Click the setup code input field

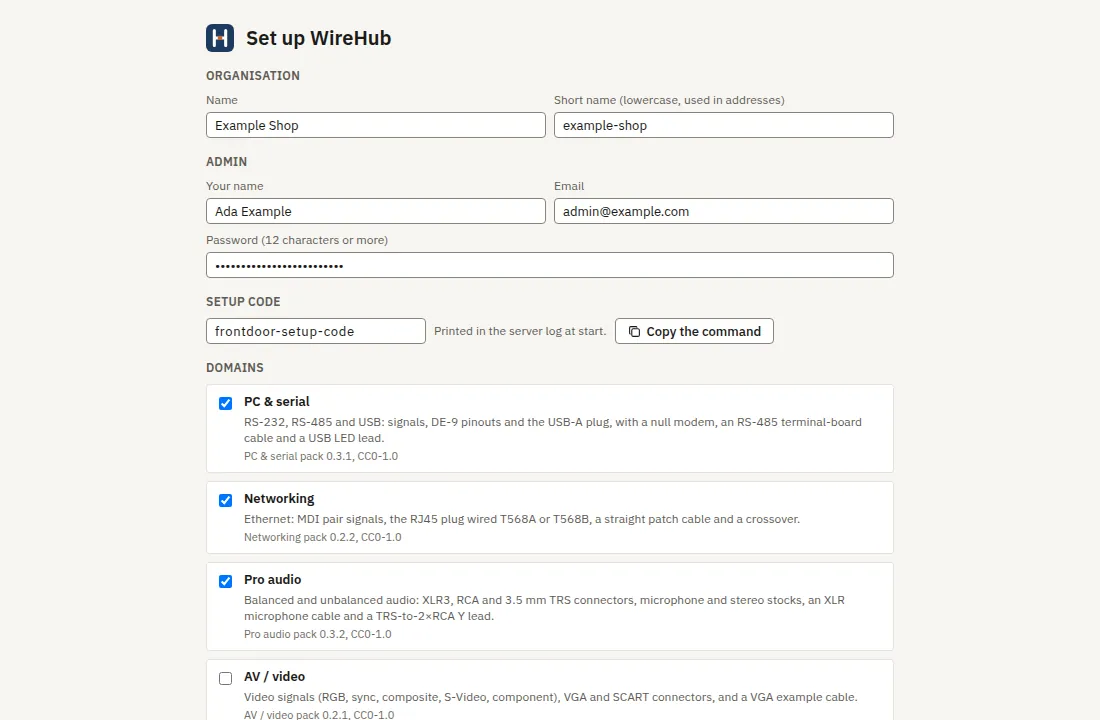tap(316, 331)
